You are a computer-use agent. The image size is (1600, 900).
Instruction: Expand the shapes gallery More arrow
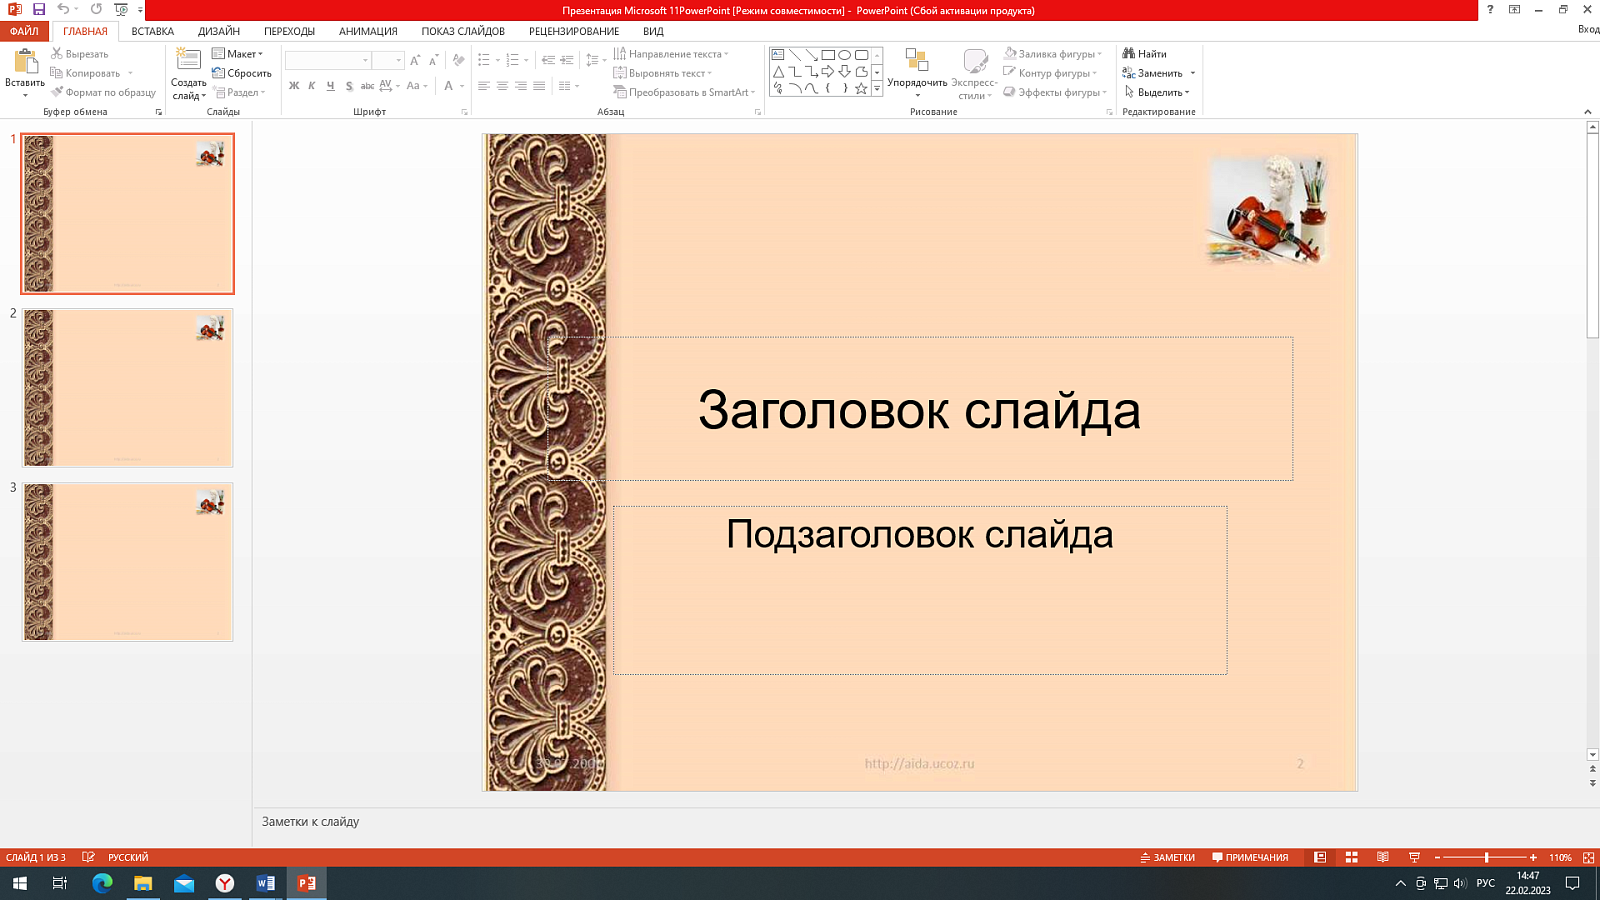[x=877, y=90]
